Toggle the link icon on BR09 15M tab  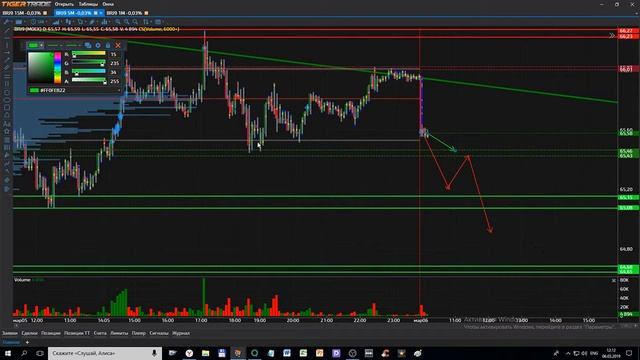[45, 13]
